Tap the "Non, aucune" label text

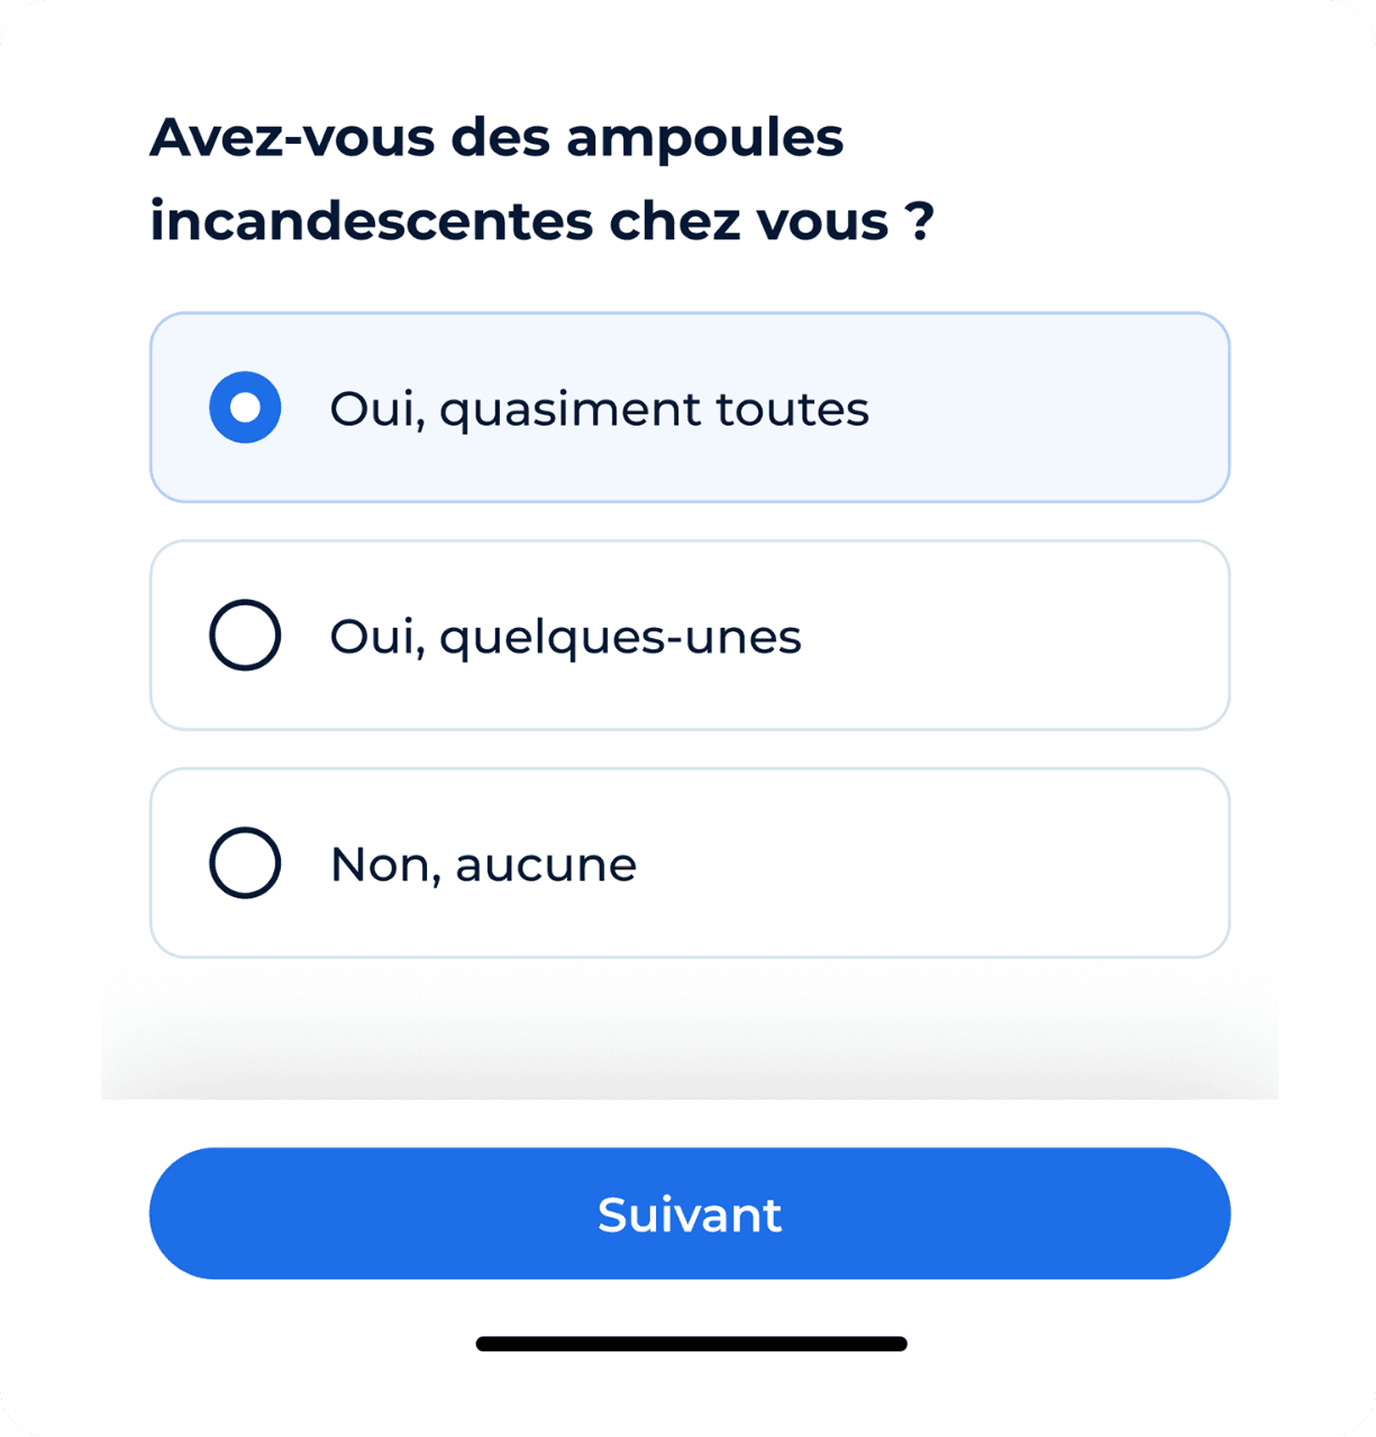point(483,865)
